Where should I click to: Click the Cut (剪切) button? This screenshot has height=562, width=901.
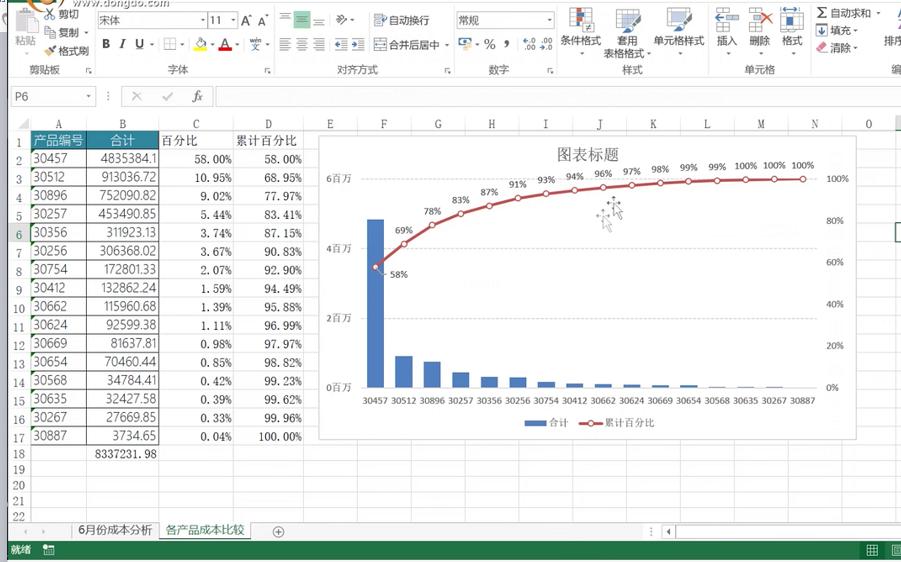61,14
